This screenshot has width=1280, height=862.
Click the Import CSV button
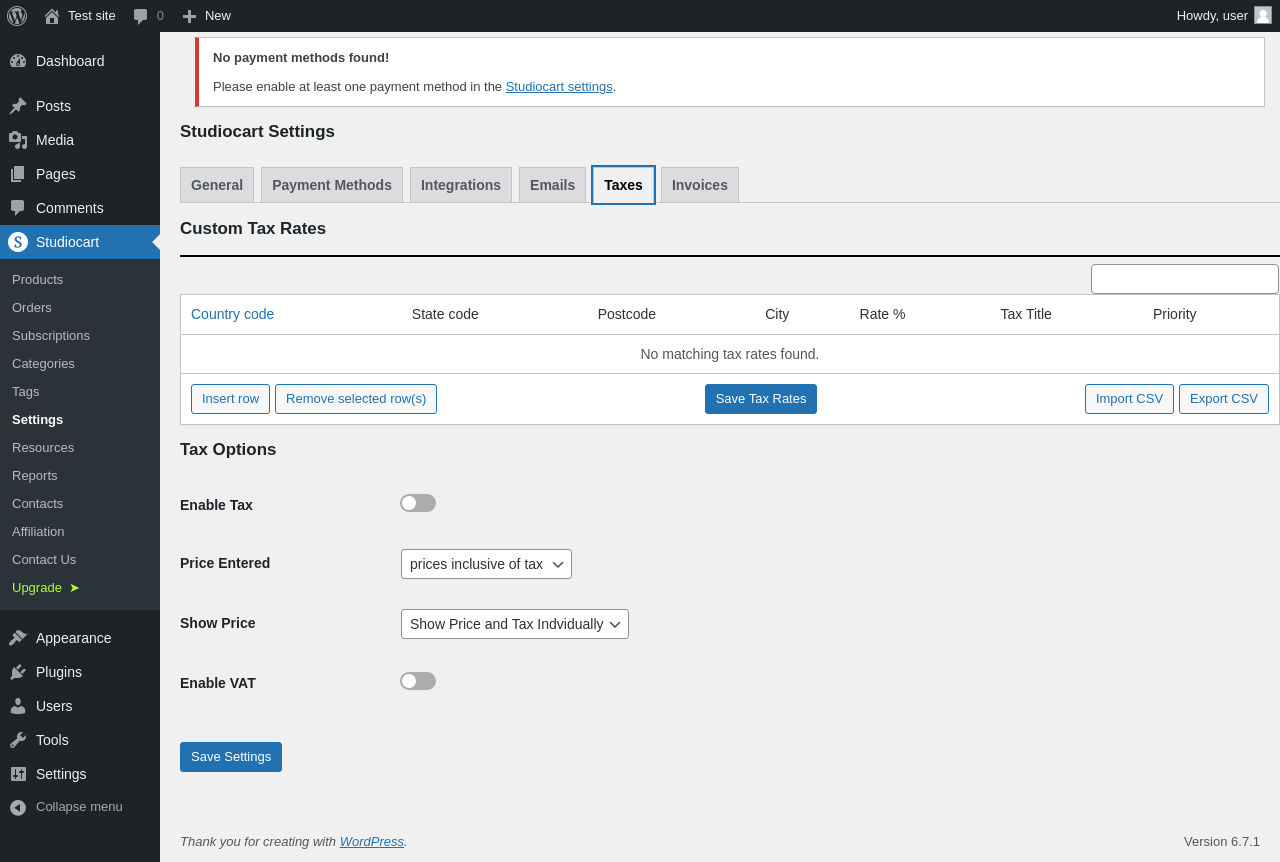point(1129,399)
